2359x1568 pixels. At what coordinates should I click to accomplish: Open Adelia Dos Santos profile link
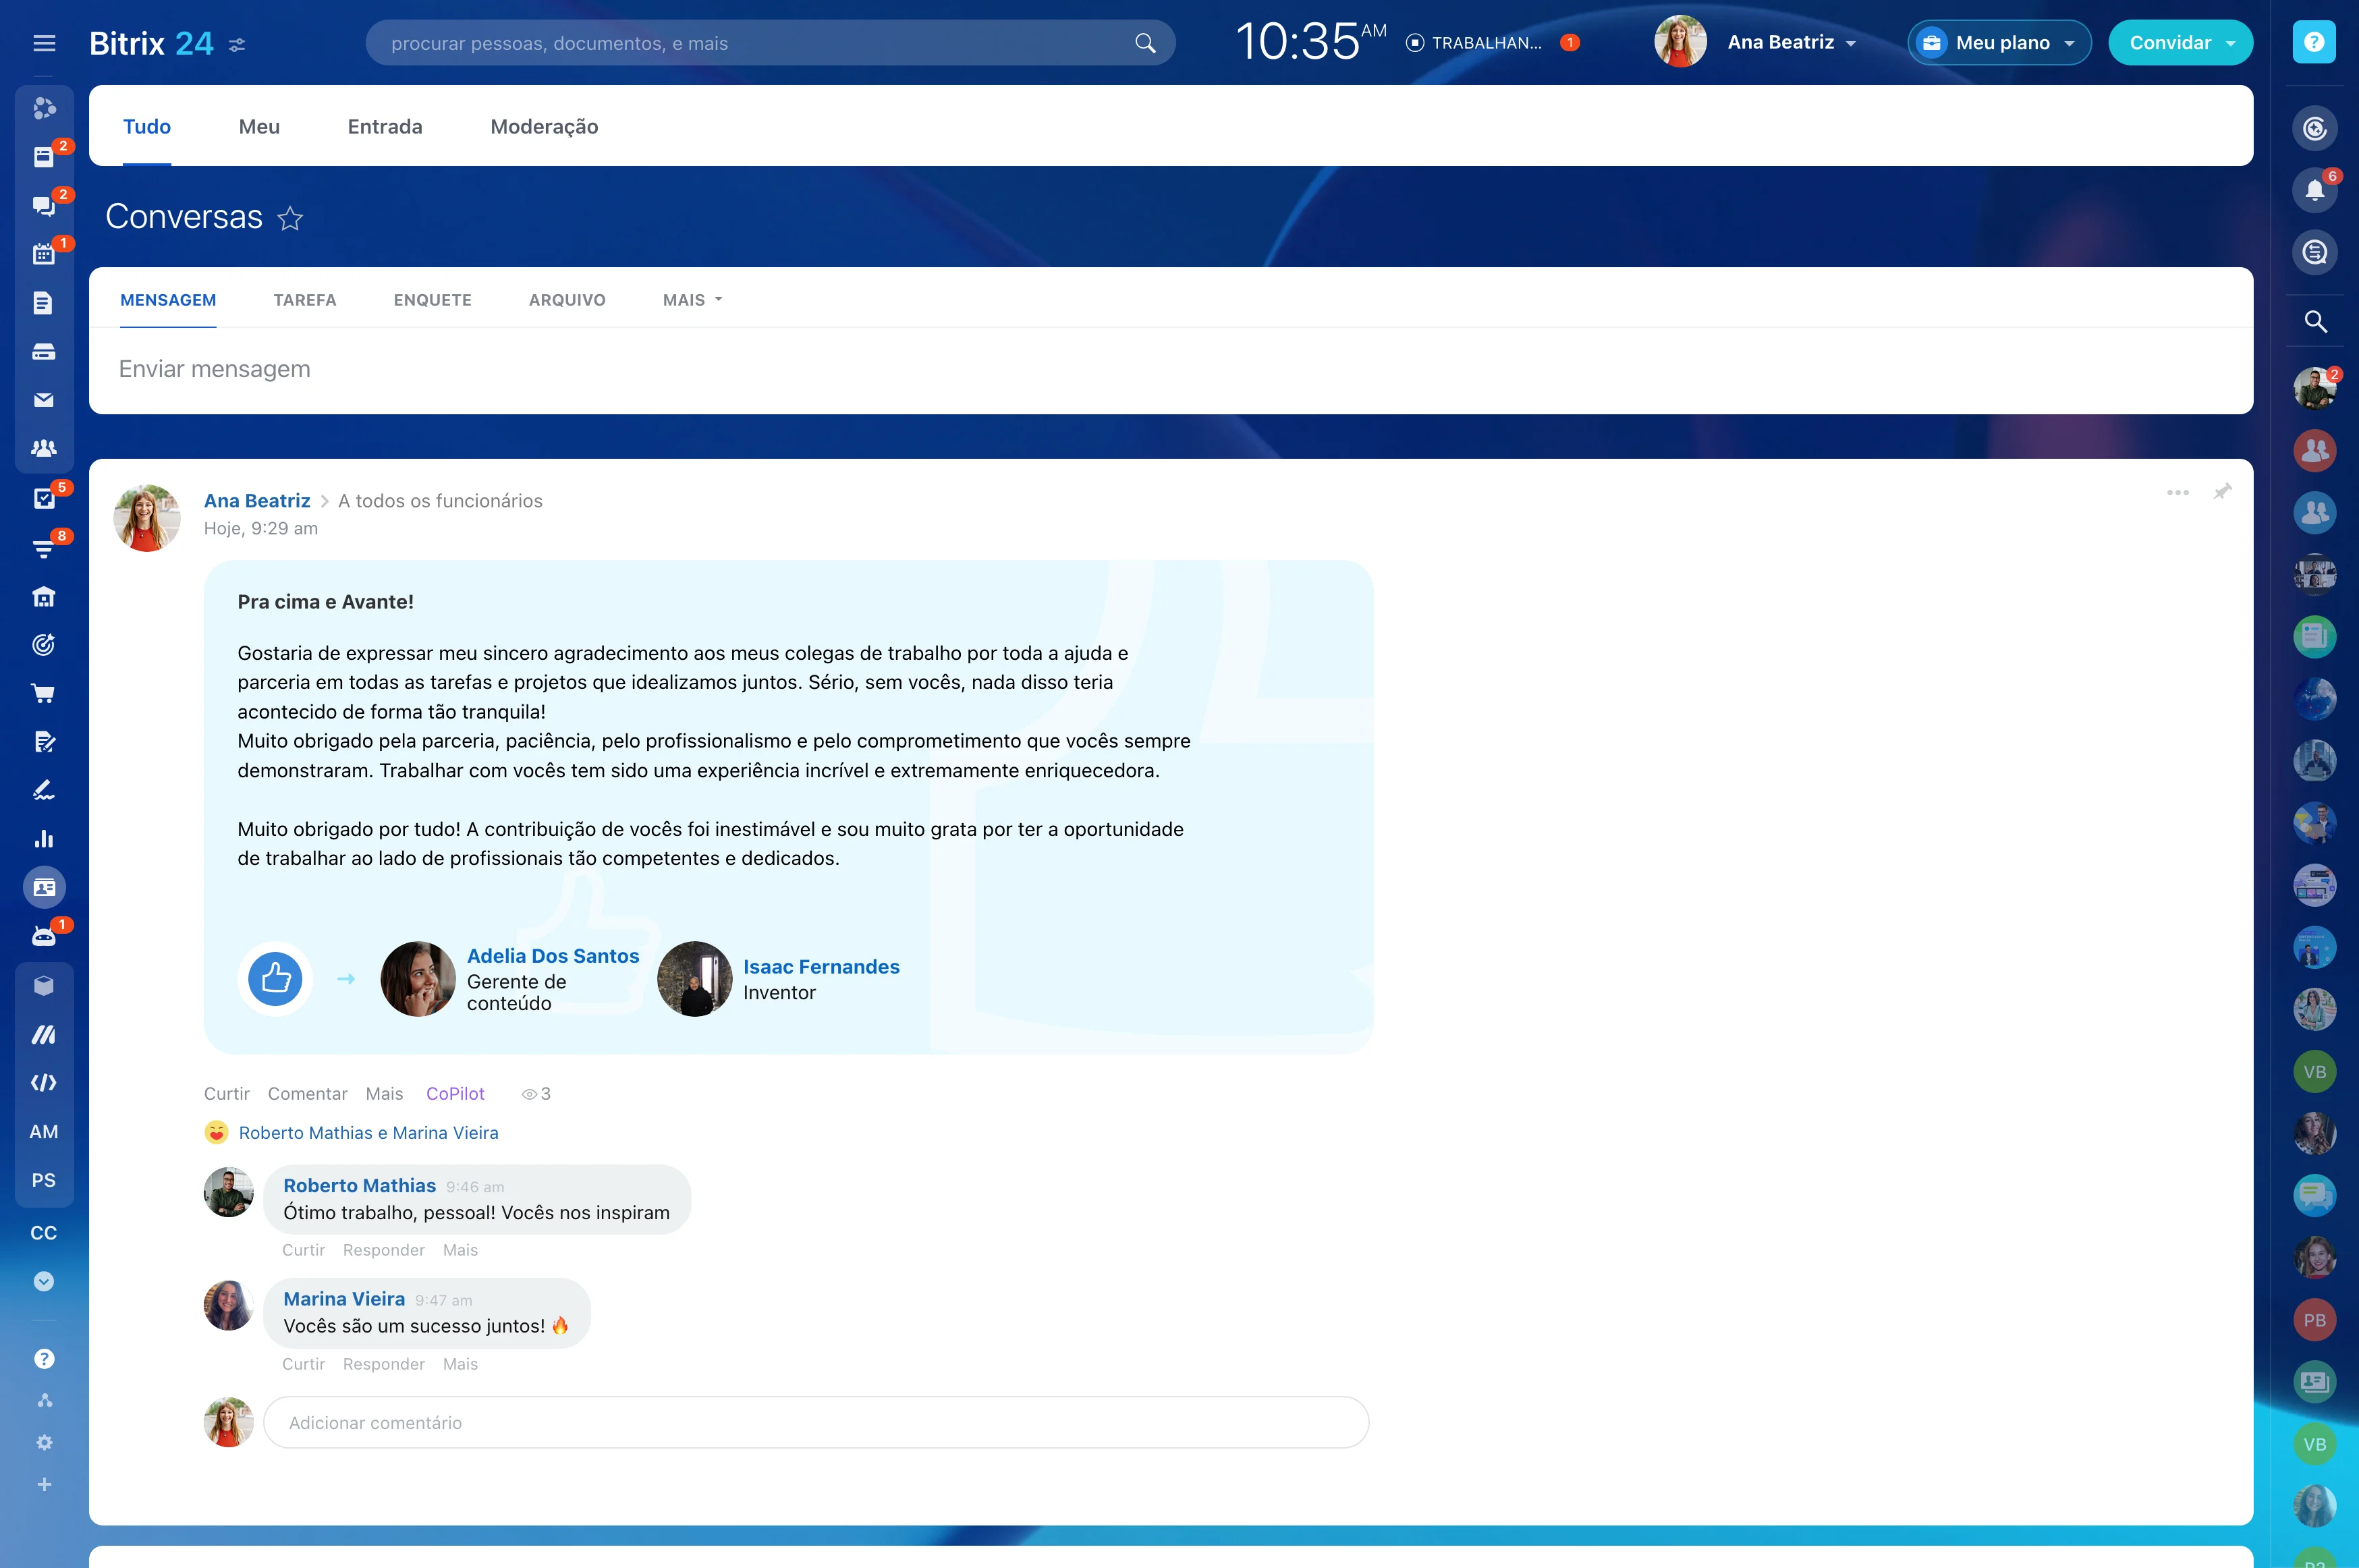(552, 956)
